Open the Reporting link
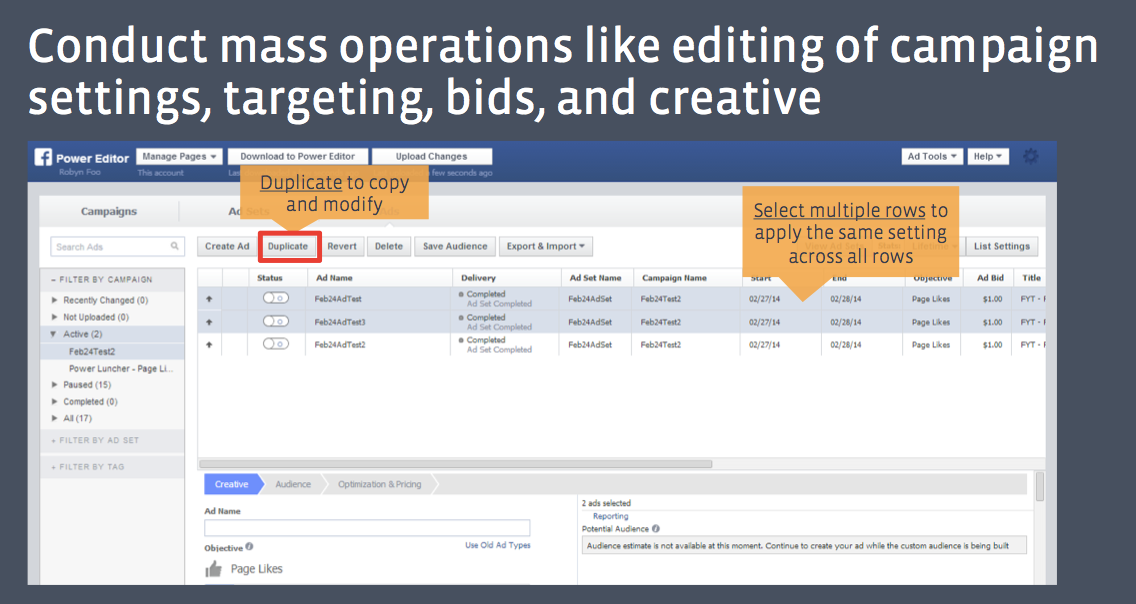 point(611,516)
